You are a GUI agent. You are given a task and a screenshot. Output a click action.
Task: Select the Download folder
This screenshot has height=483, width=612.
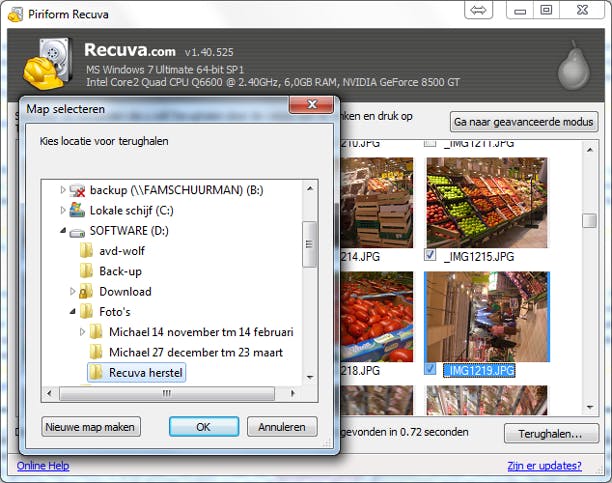tap(125, 292)
